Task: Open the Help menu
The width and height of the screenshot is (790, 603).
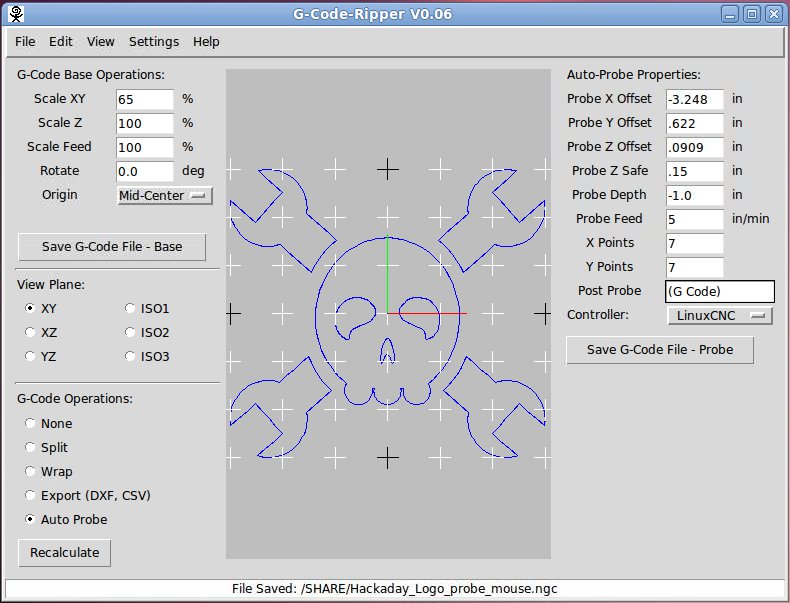Action: click(206, 42)
